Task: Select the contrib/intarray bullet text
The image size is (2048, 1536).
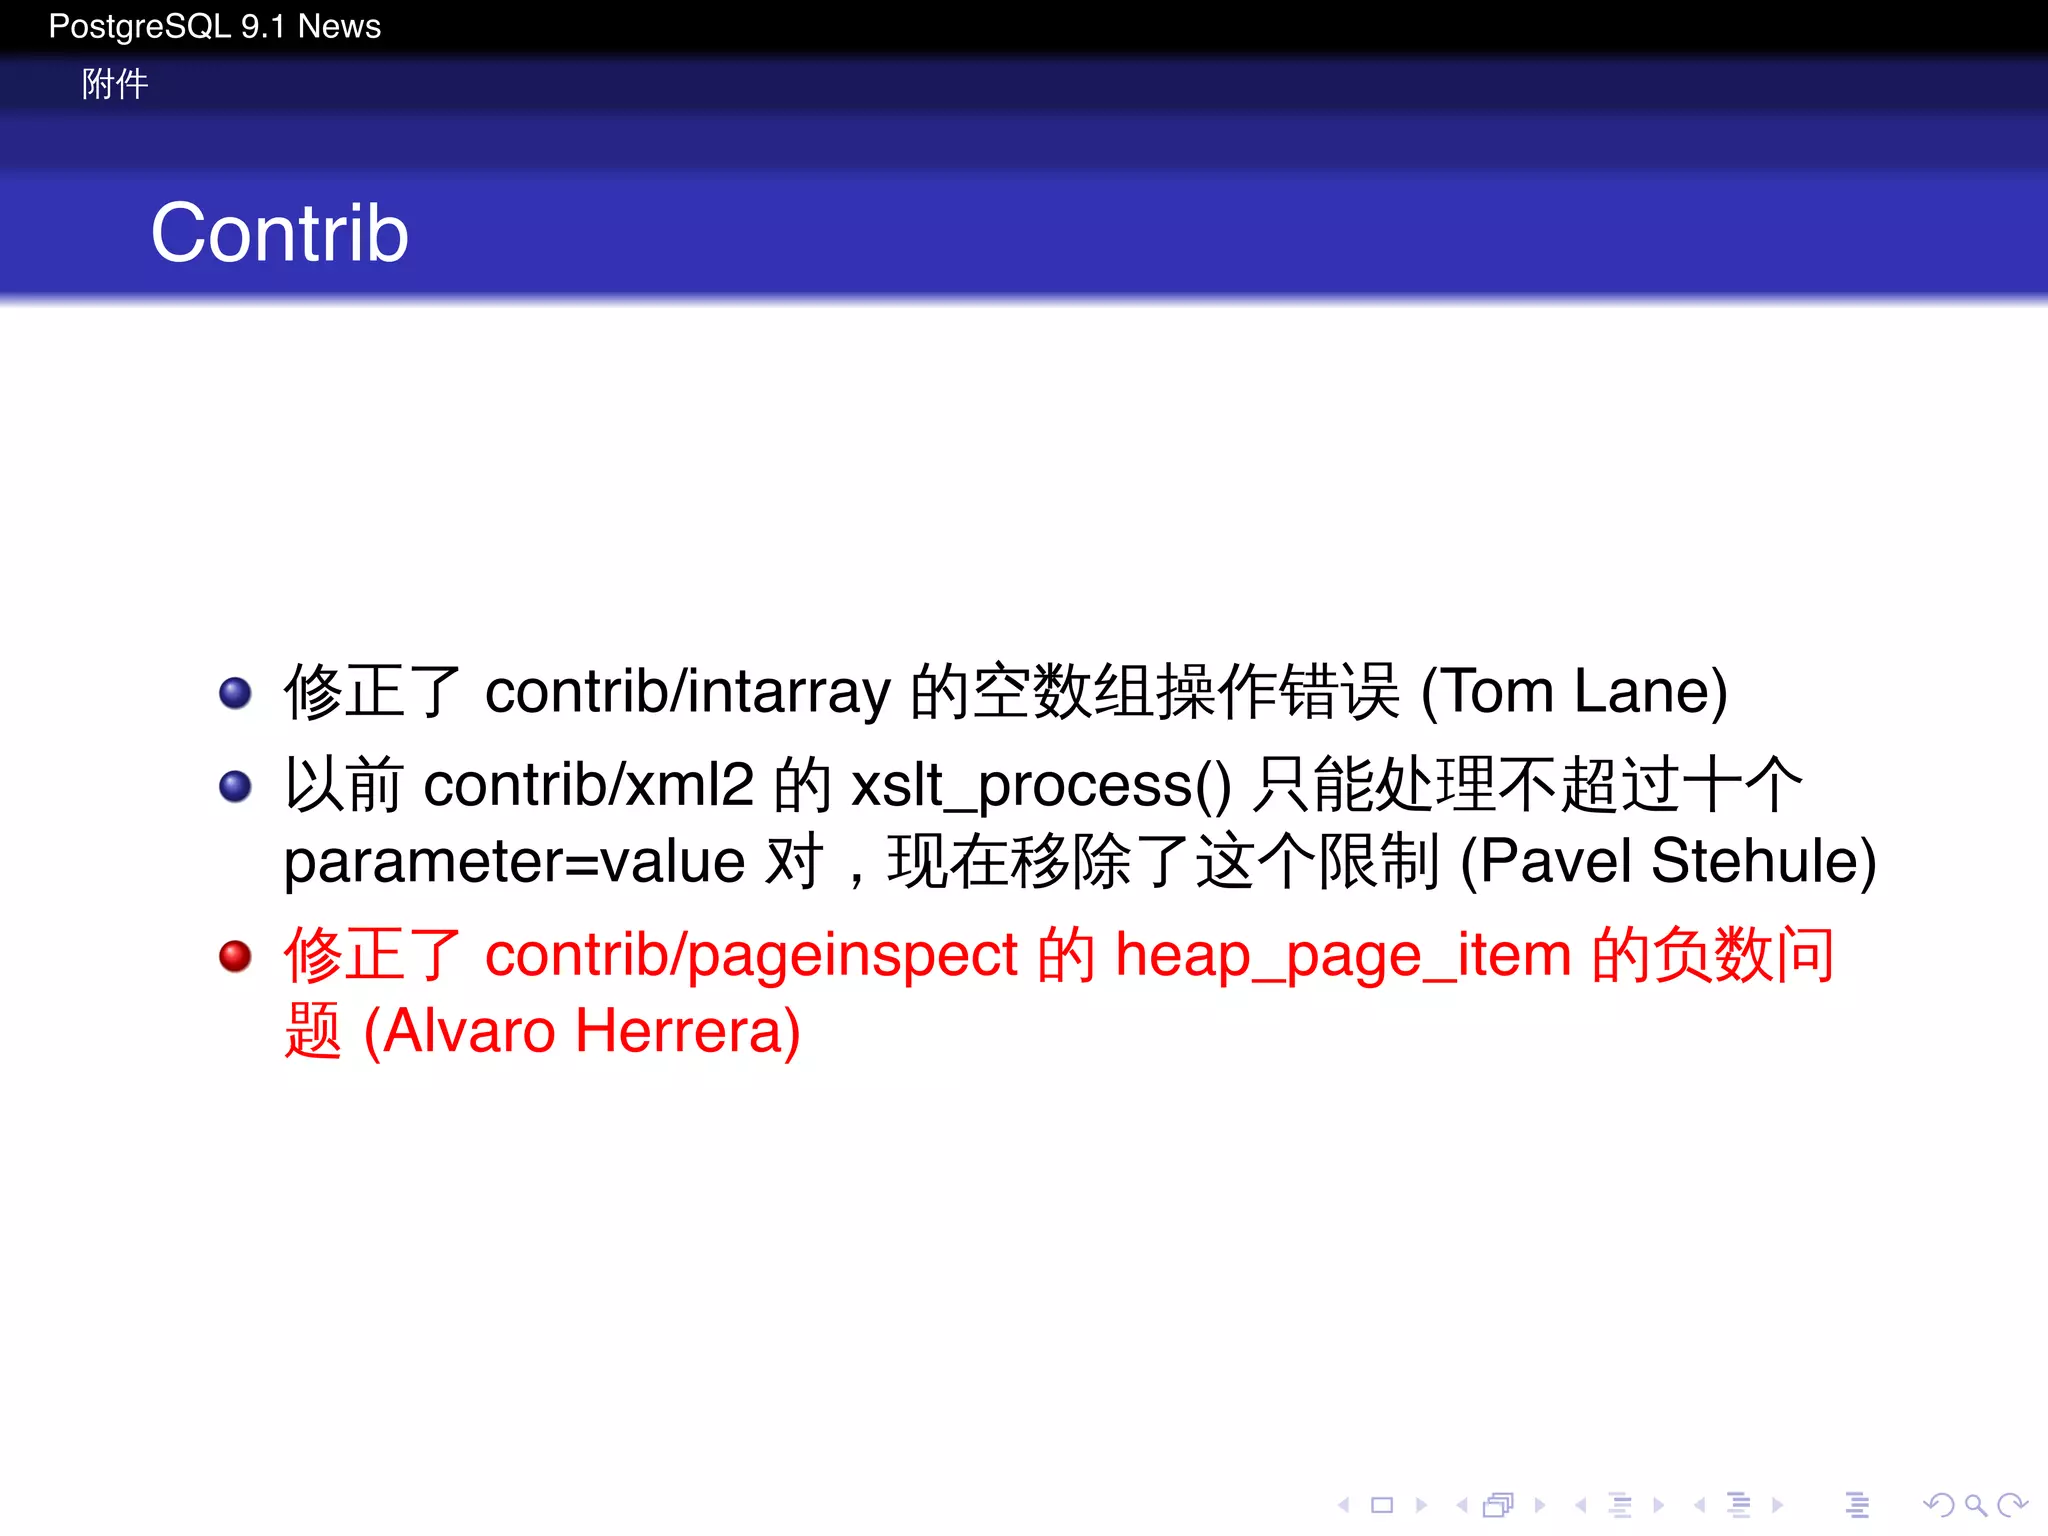Action: coord(1005,691)
